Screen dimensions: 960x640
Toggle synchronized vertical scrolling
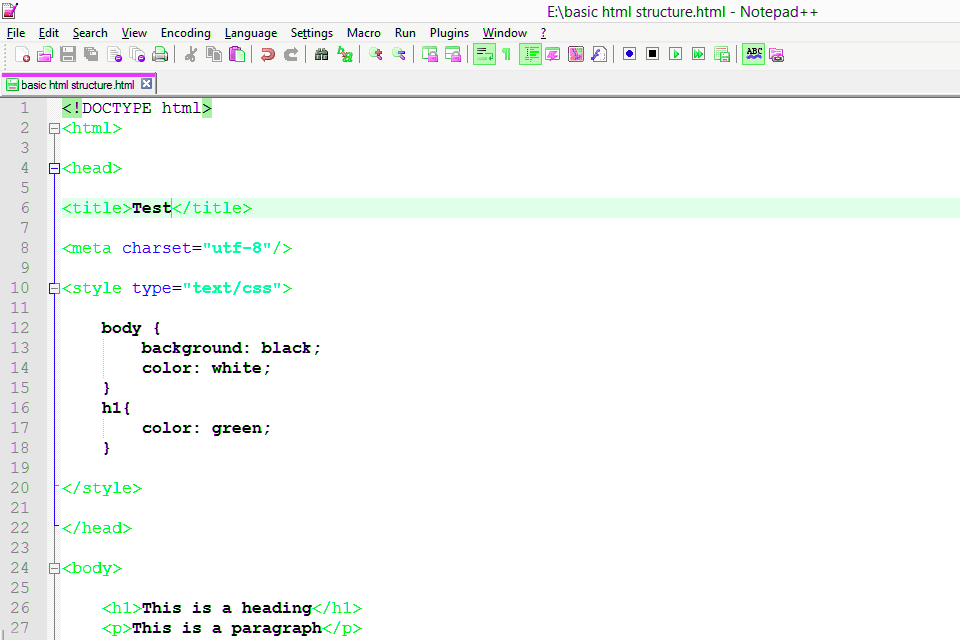point(430,55)
